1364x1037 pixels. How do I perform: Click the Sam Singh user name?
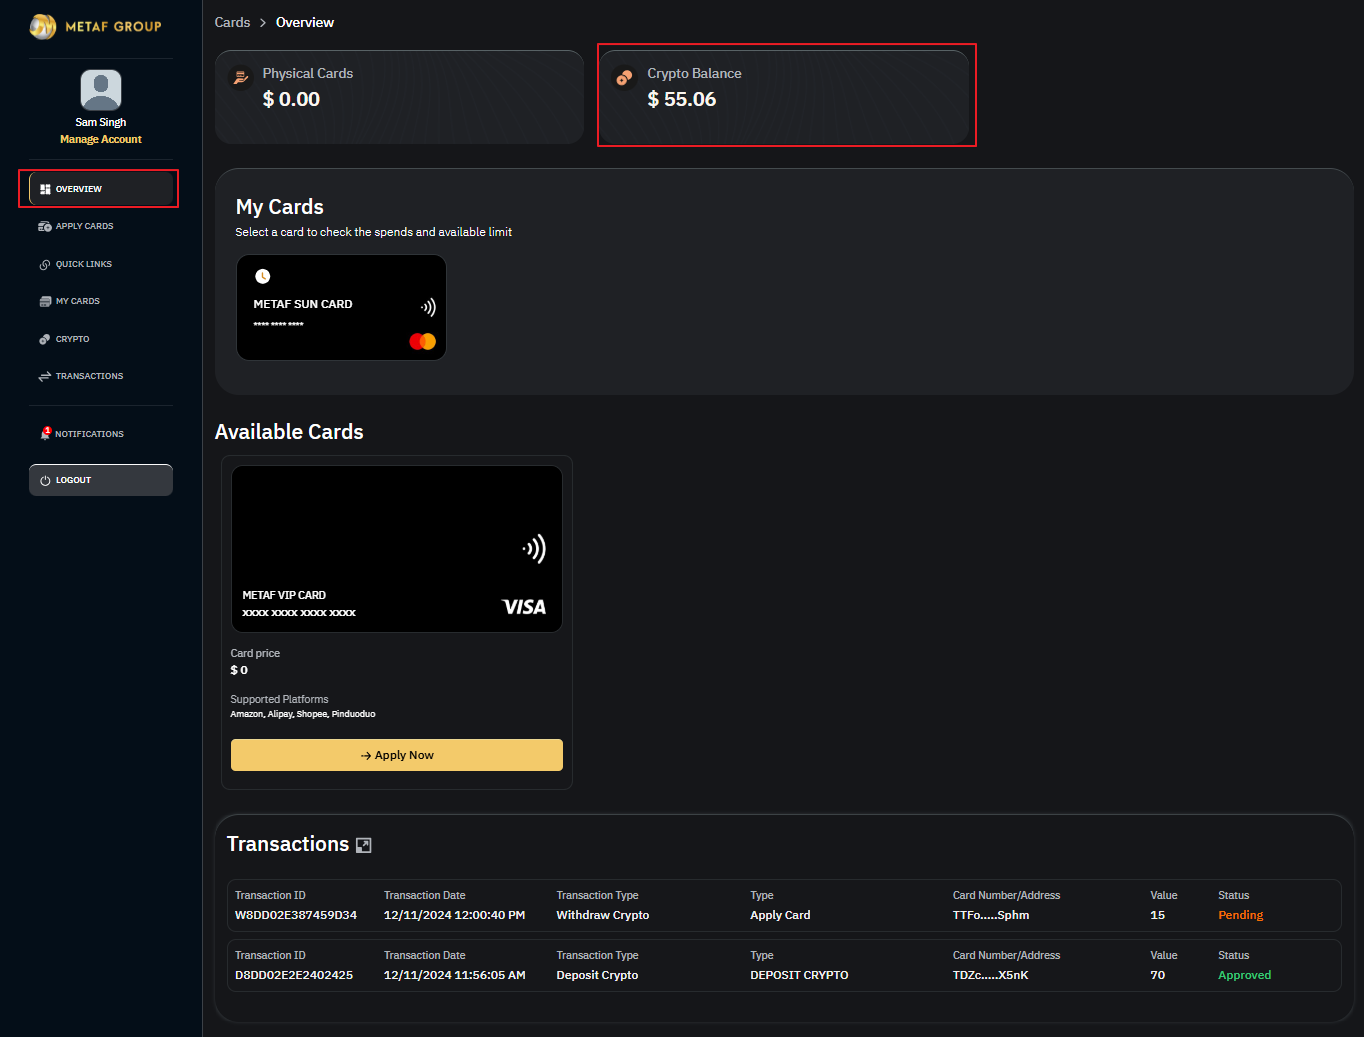[x=101, y=122]
